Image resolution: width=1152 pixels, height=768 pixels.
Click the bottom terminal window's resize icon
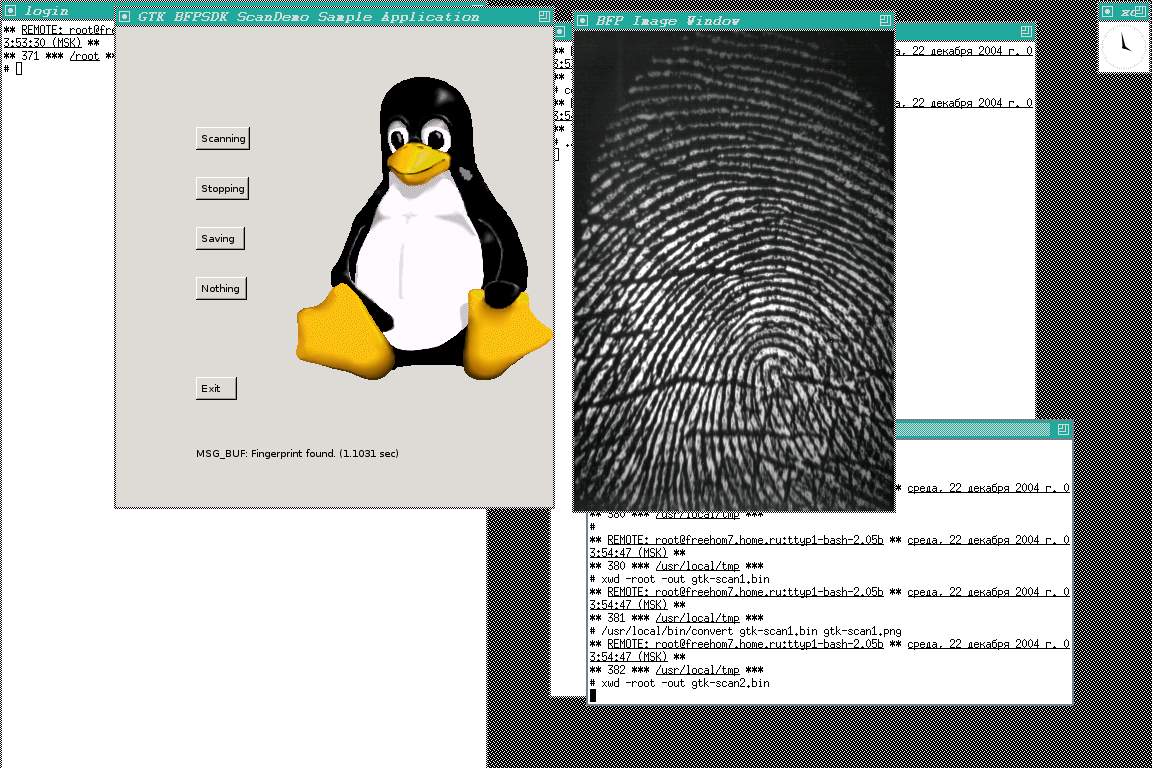coord(1063,430)
